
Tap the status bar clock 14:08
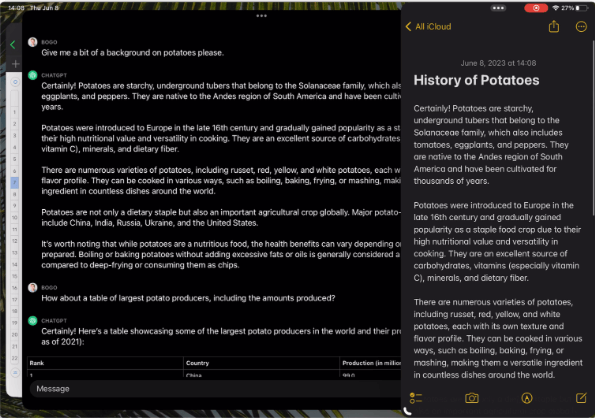pyautogui.click(x=16, y=8)
